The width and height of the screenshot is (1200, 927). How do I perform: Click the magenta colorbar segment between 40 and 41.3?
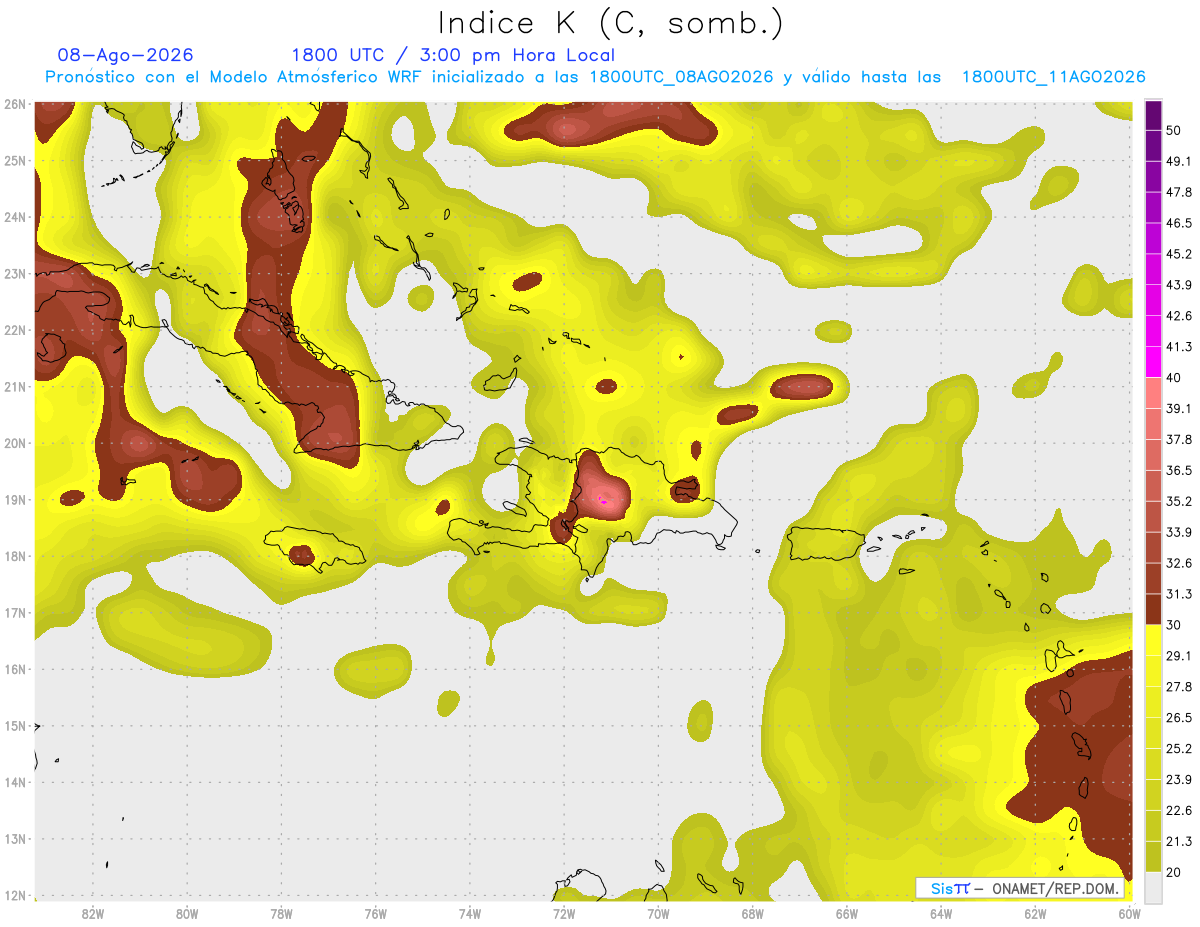pos(1153,362)
